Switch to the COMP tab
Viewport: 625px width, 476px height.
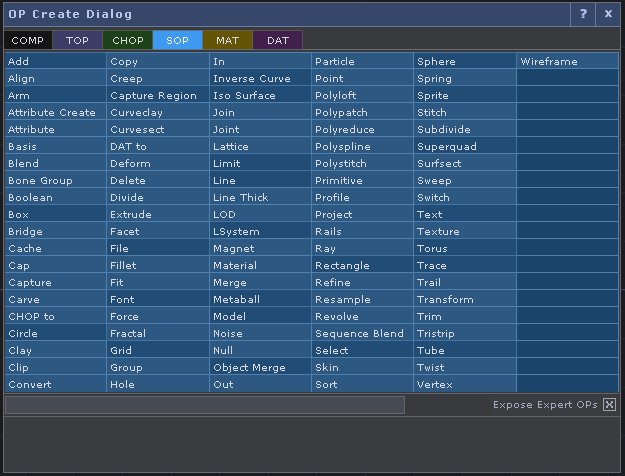(x=28, y=41)
